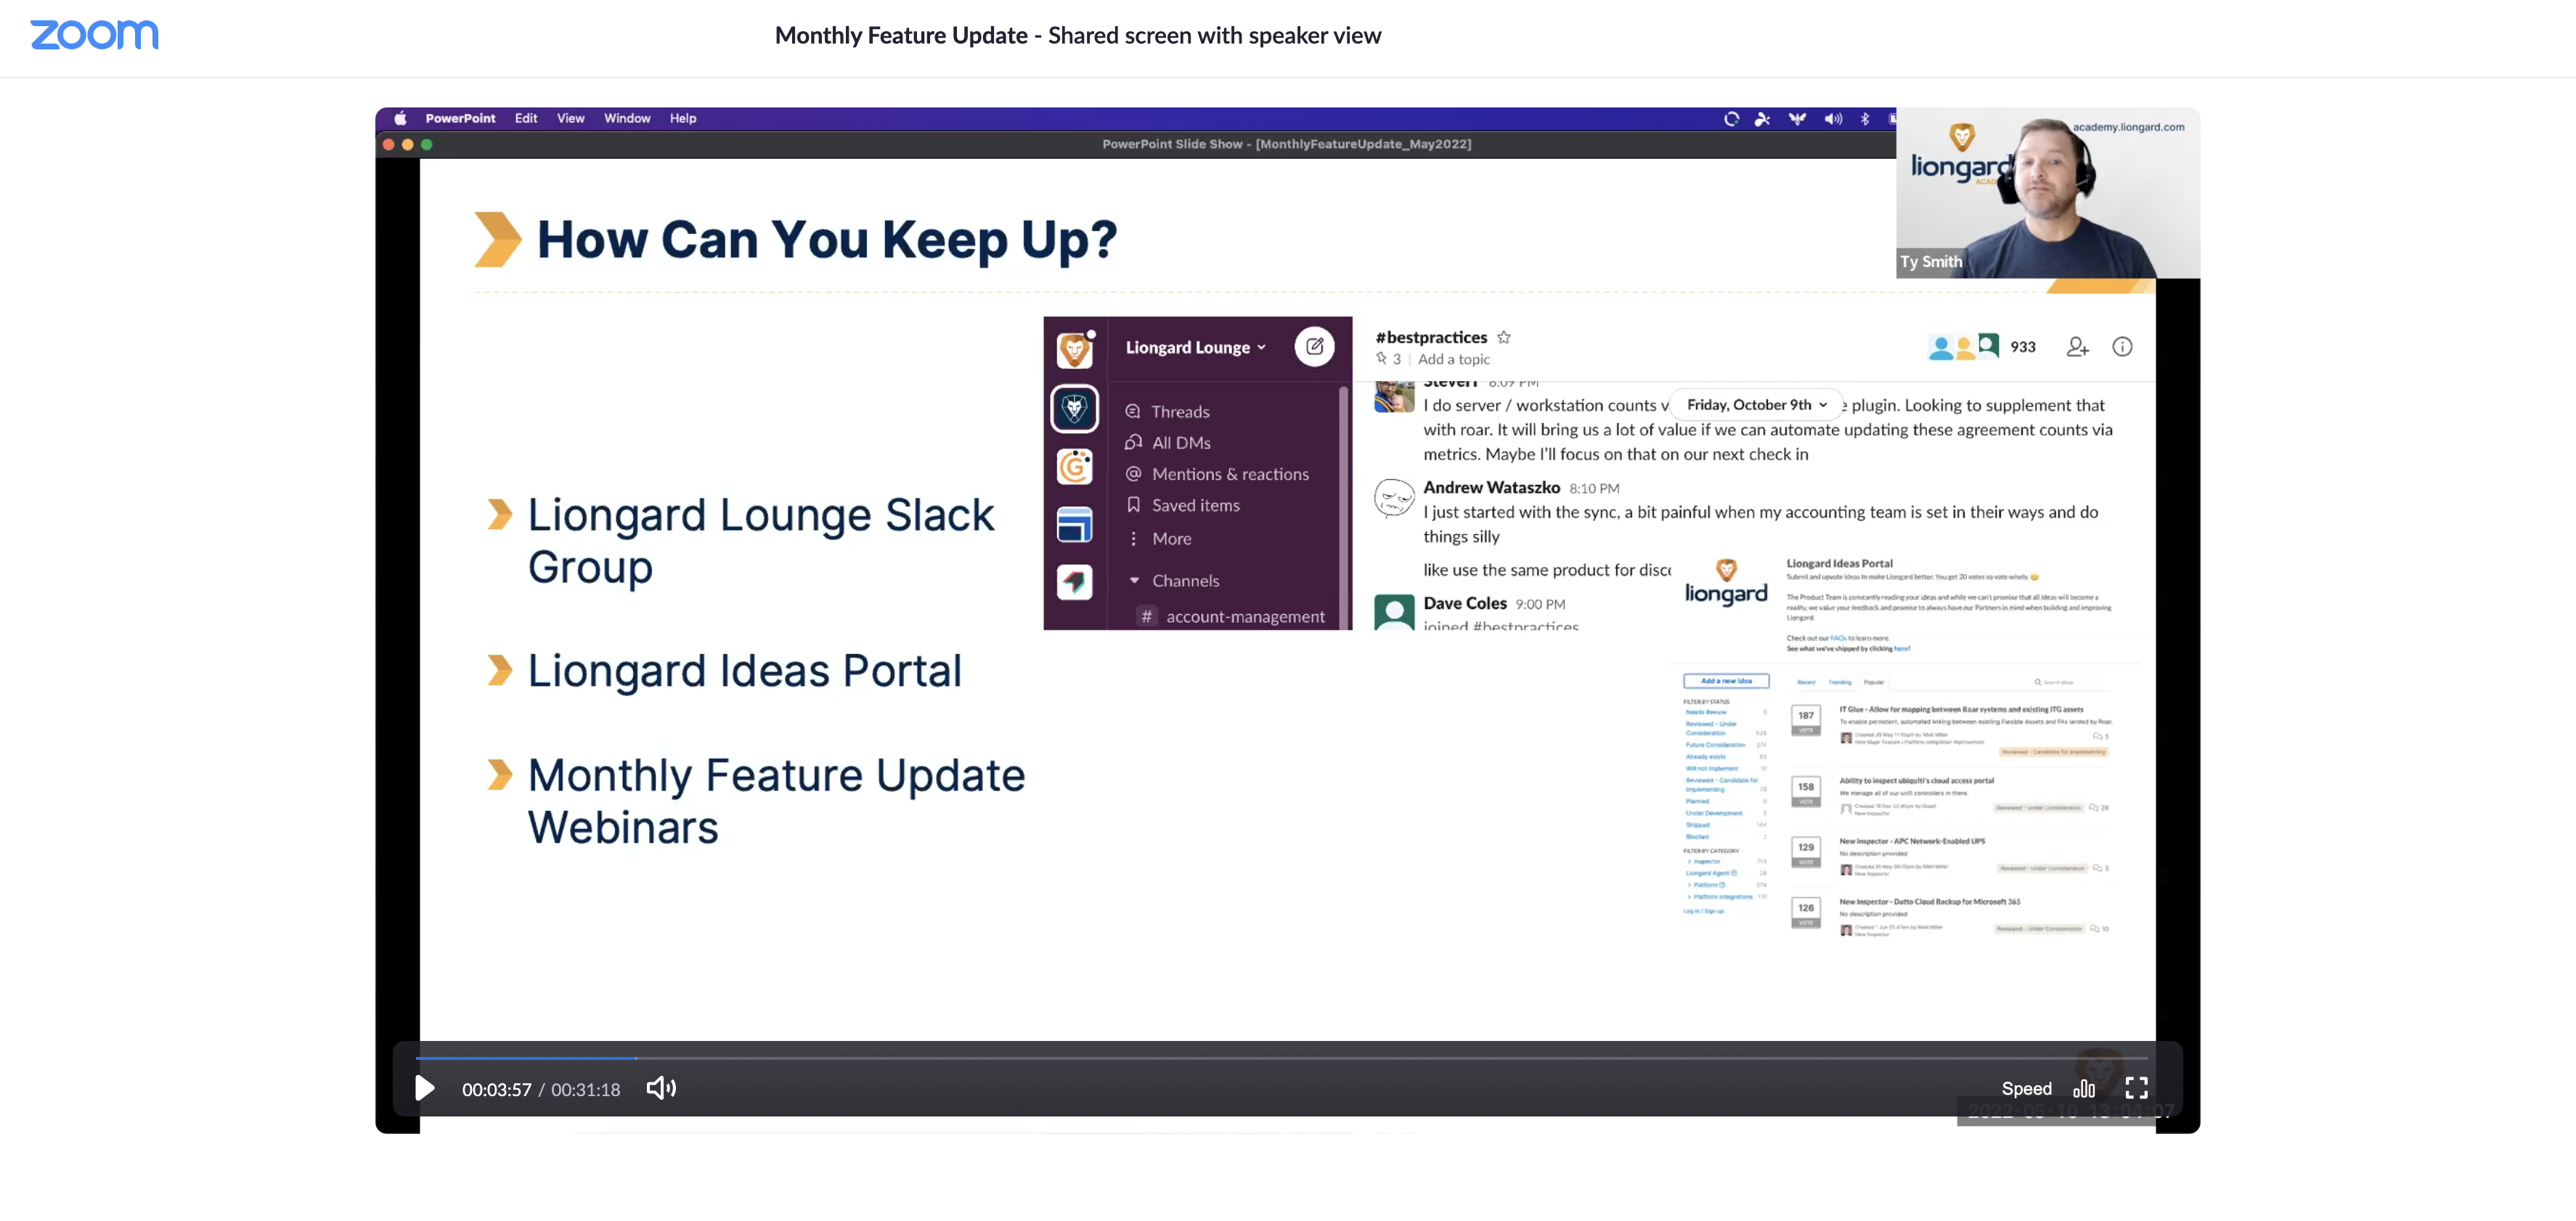Click the Zoom logo
Screen dimensions: 2576x1221
click(x=94, y=35)
